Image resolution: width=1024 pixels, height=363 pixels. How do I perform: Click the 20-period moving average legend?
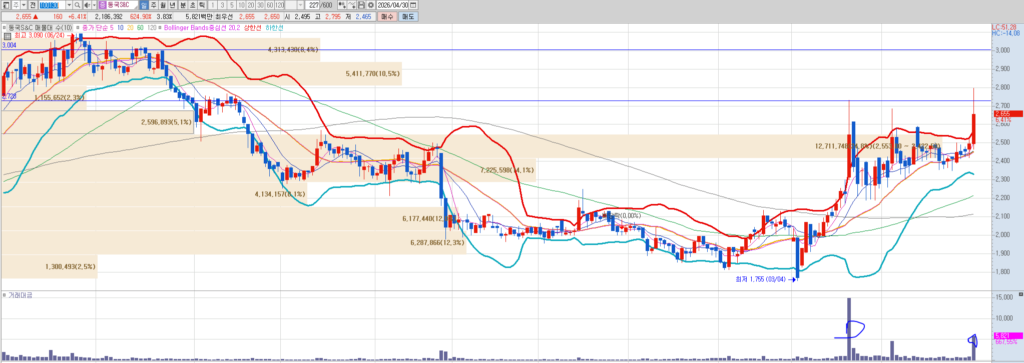(131, 27)
